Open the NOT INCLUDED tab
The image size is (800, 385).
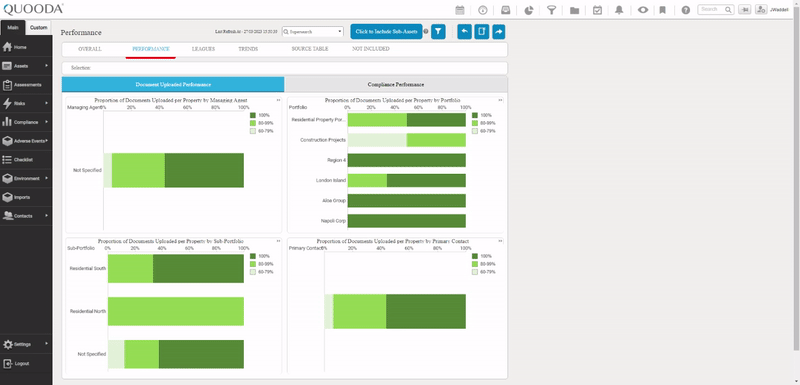coord(370,49)
